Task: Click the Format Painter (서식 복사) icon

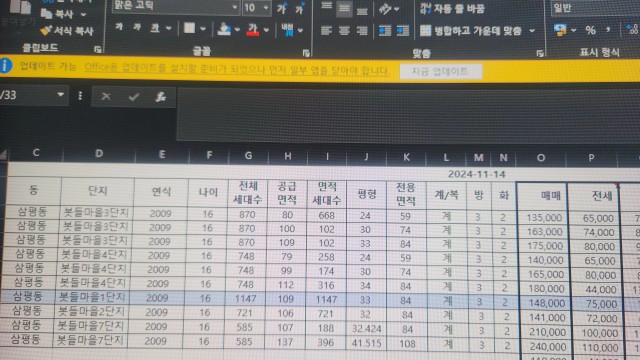Action: pos(46,31)
